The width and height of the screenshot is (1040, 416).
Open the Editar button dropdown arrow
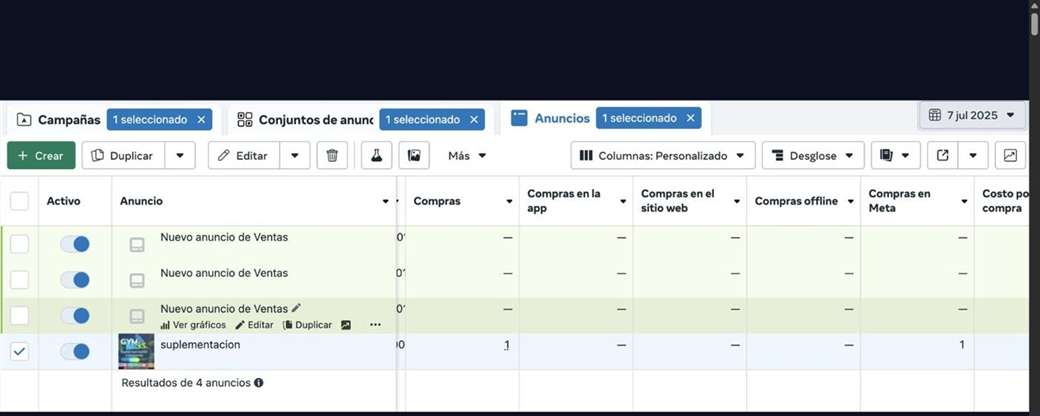pos(295,155)
